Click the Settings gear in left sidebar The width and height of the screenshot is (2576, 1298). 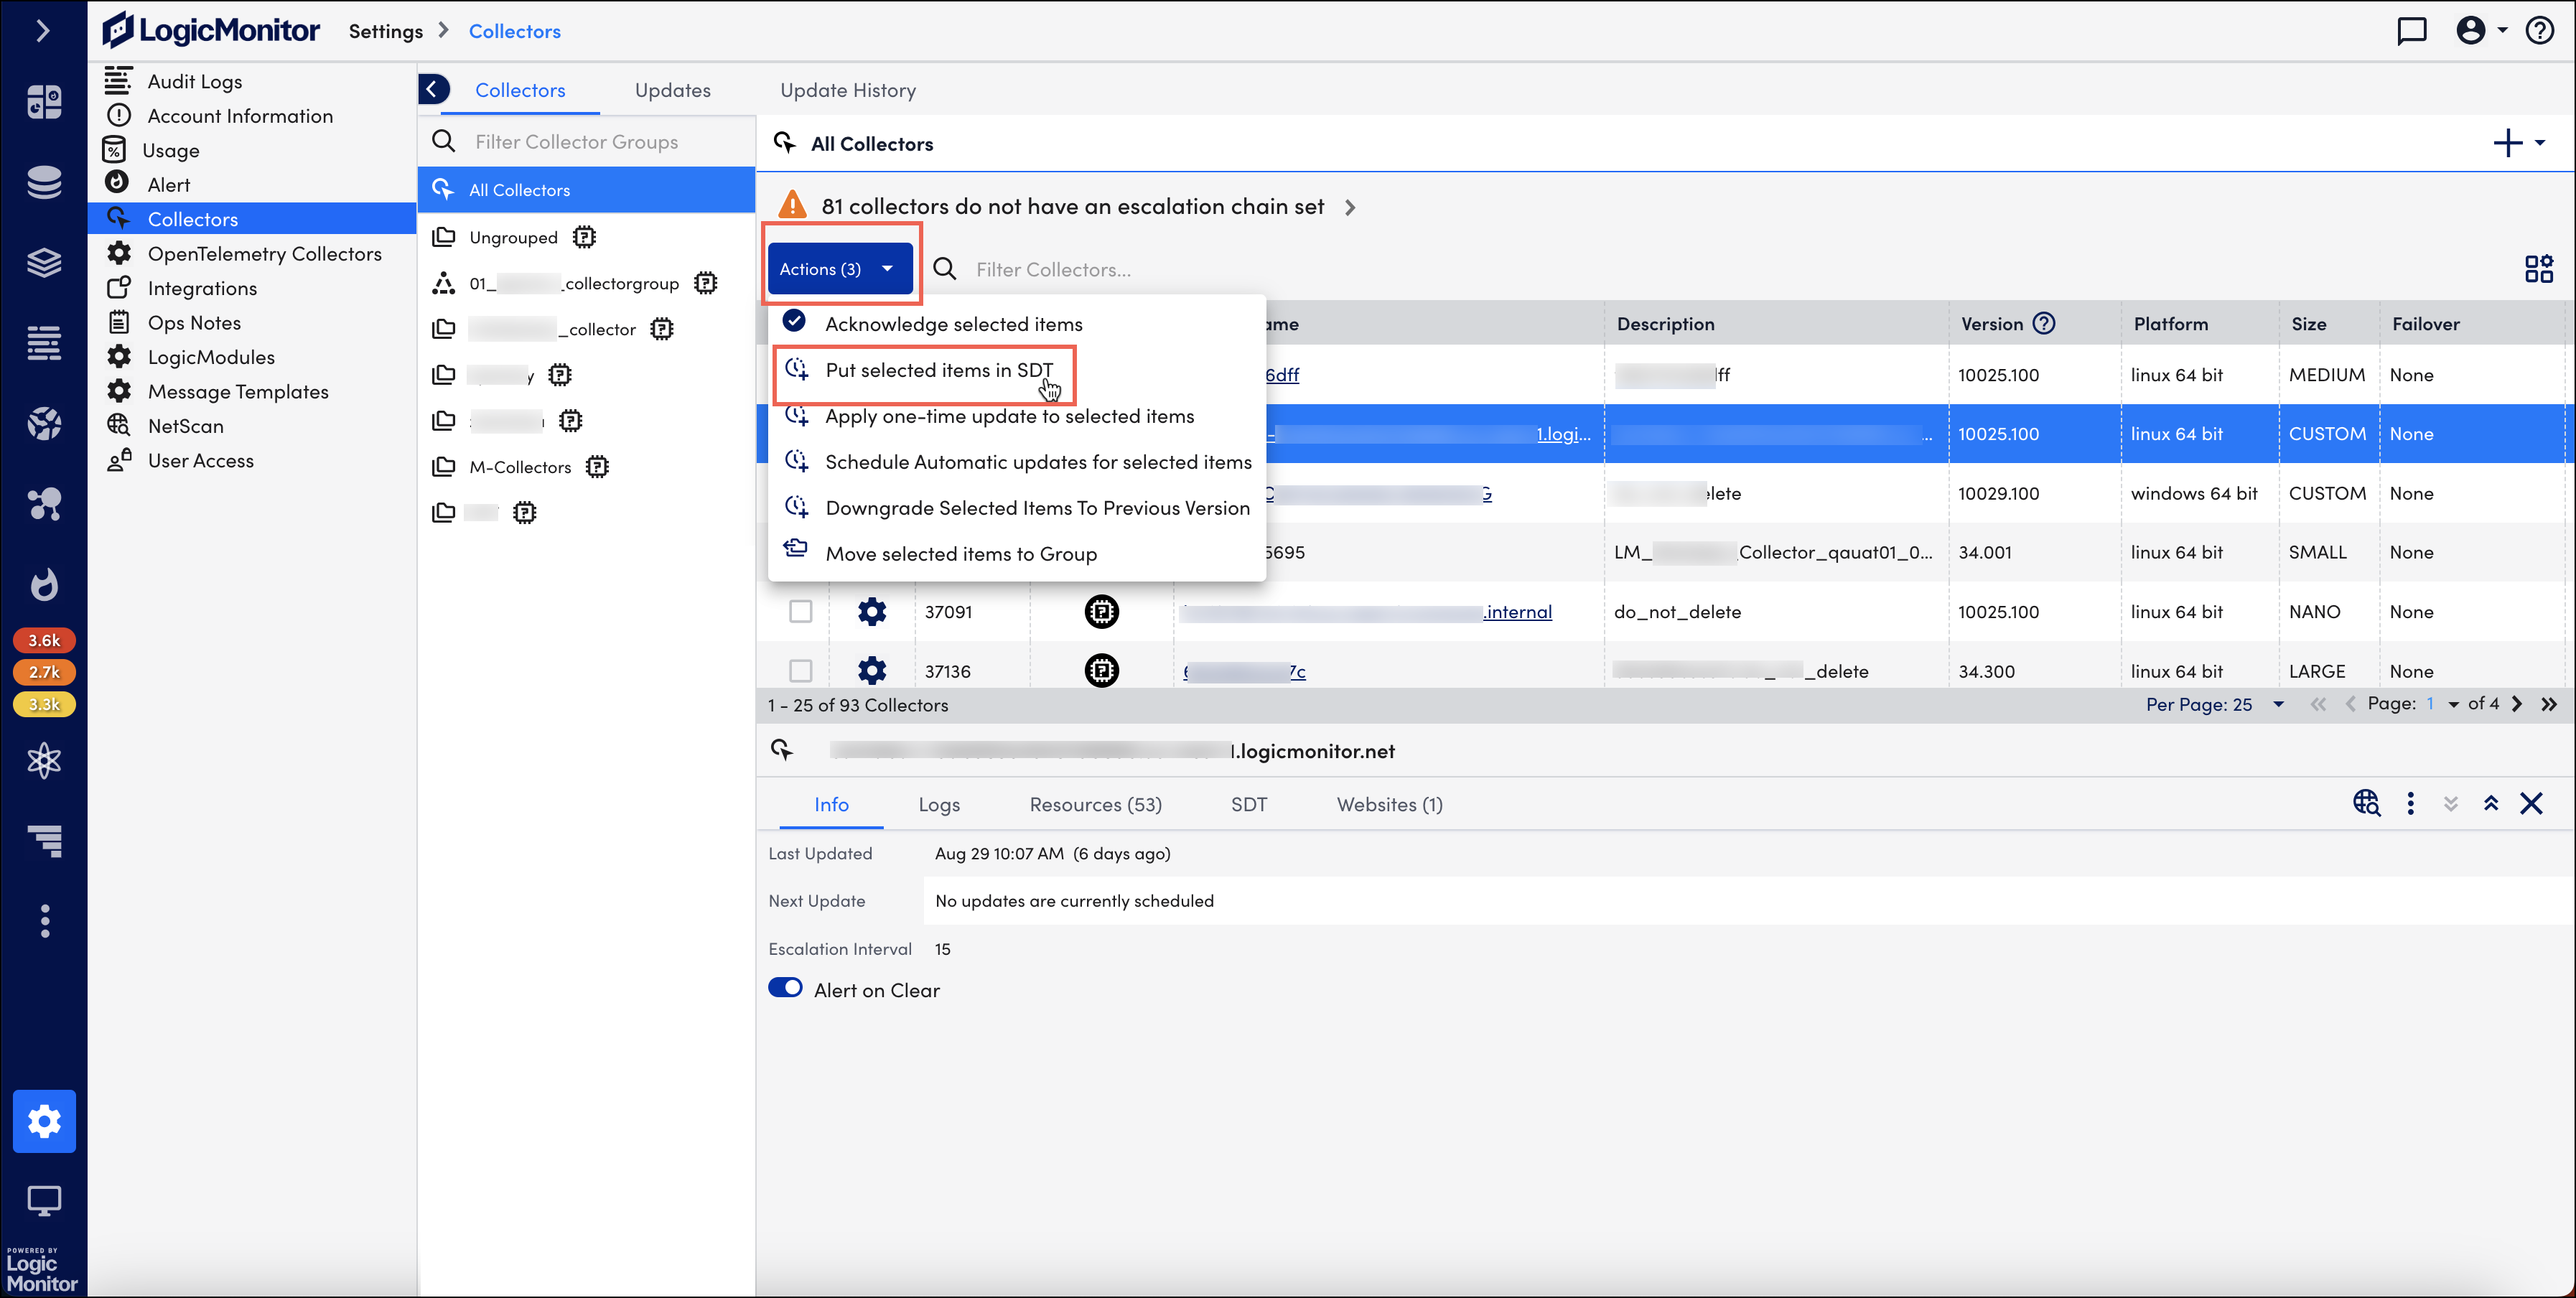(44, 1121)
